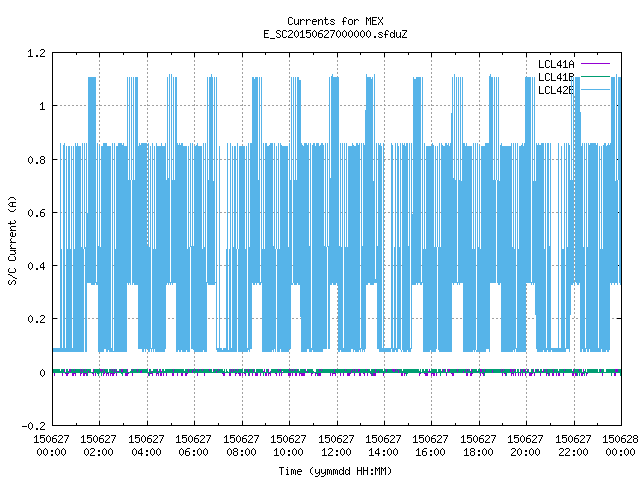Click the y-axis tick value 0.8
640x480 pixels.
click(36, 160)
